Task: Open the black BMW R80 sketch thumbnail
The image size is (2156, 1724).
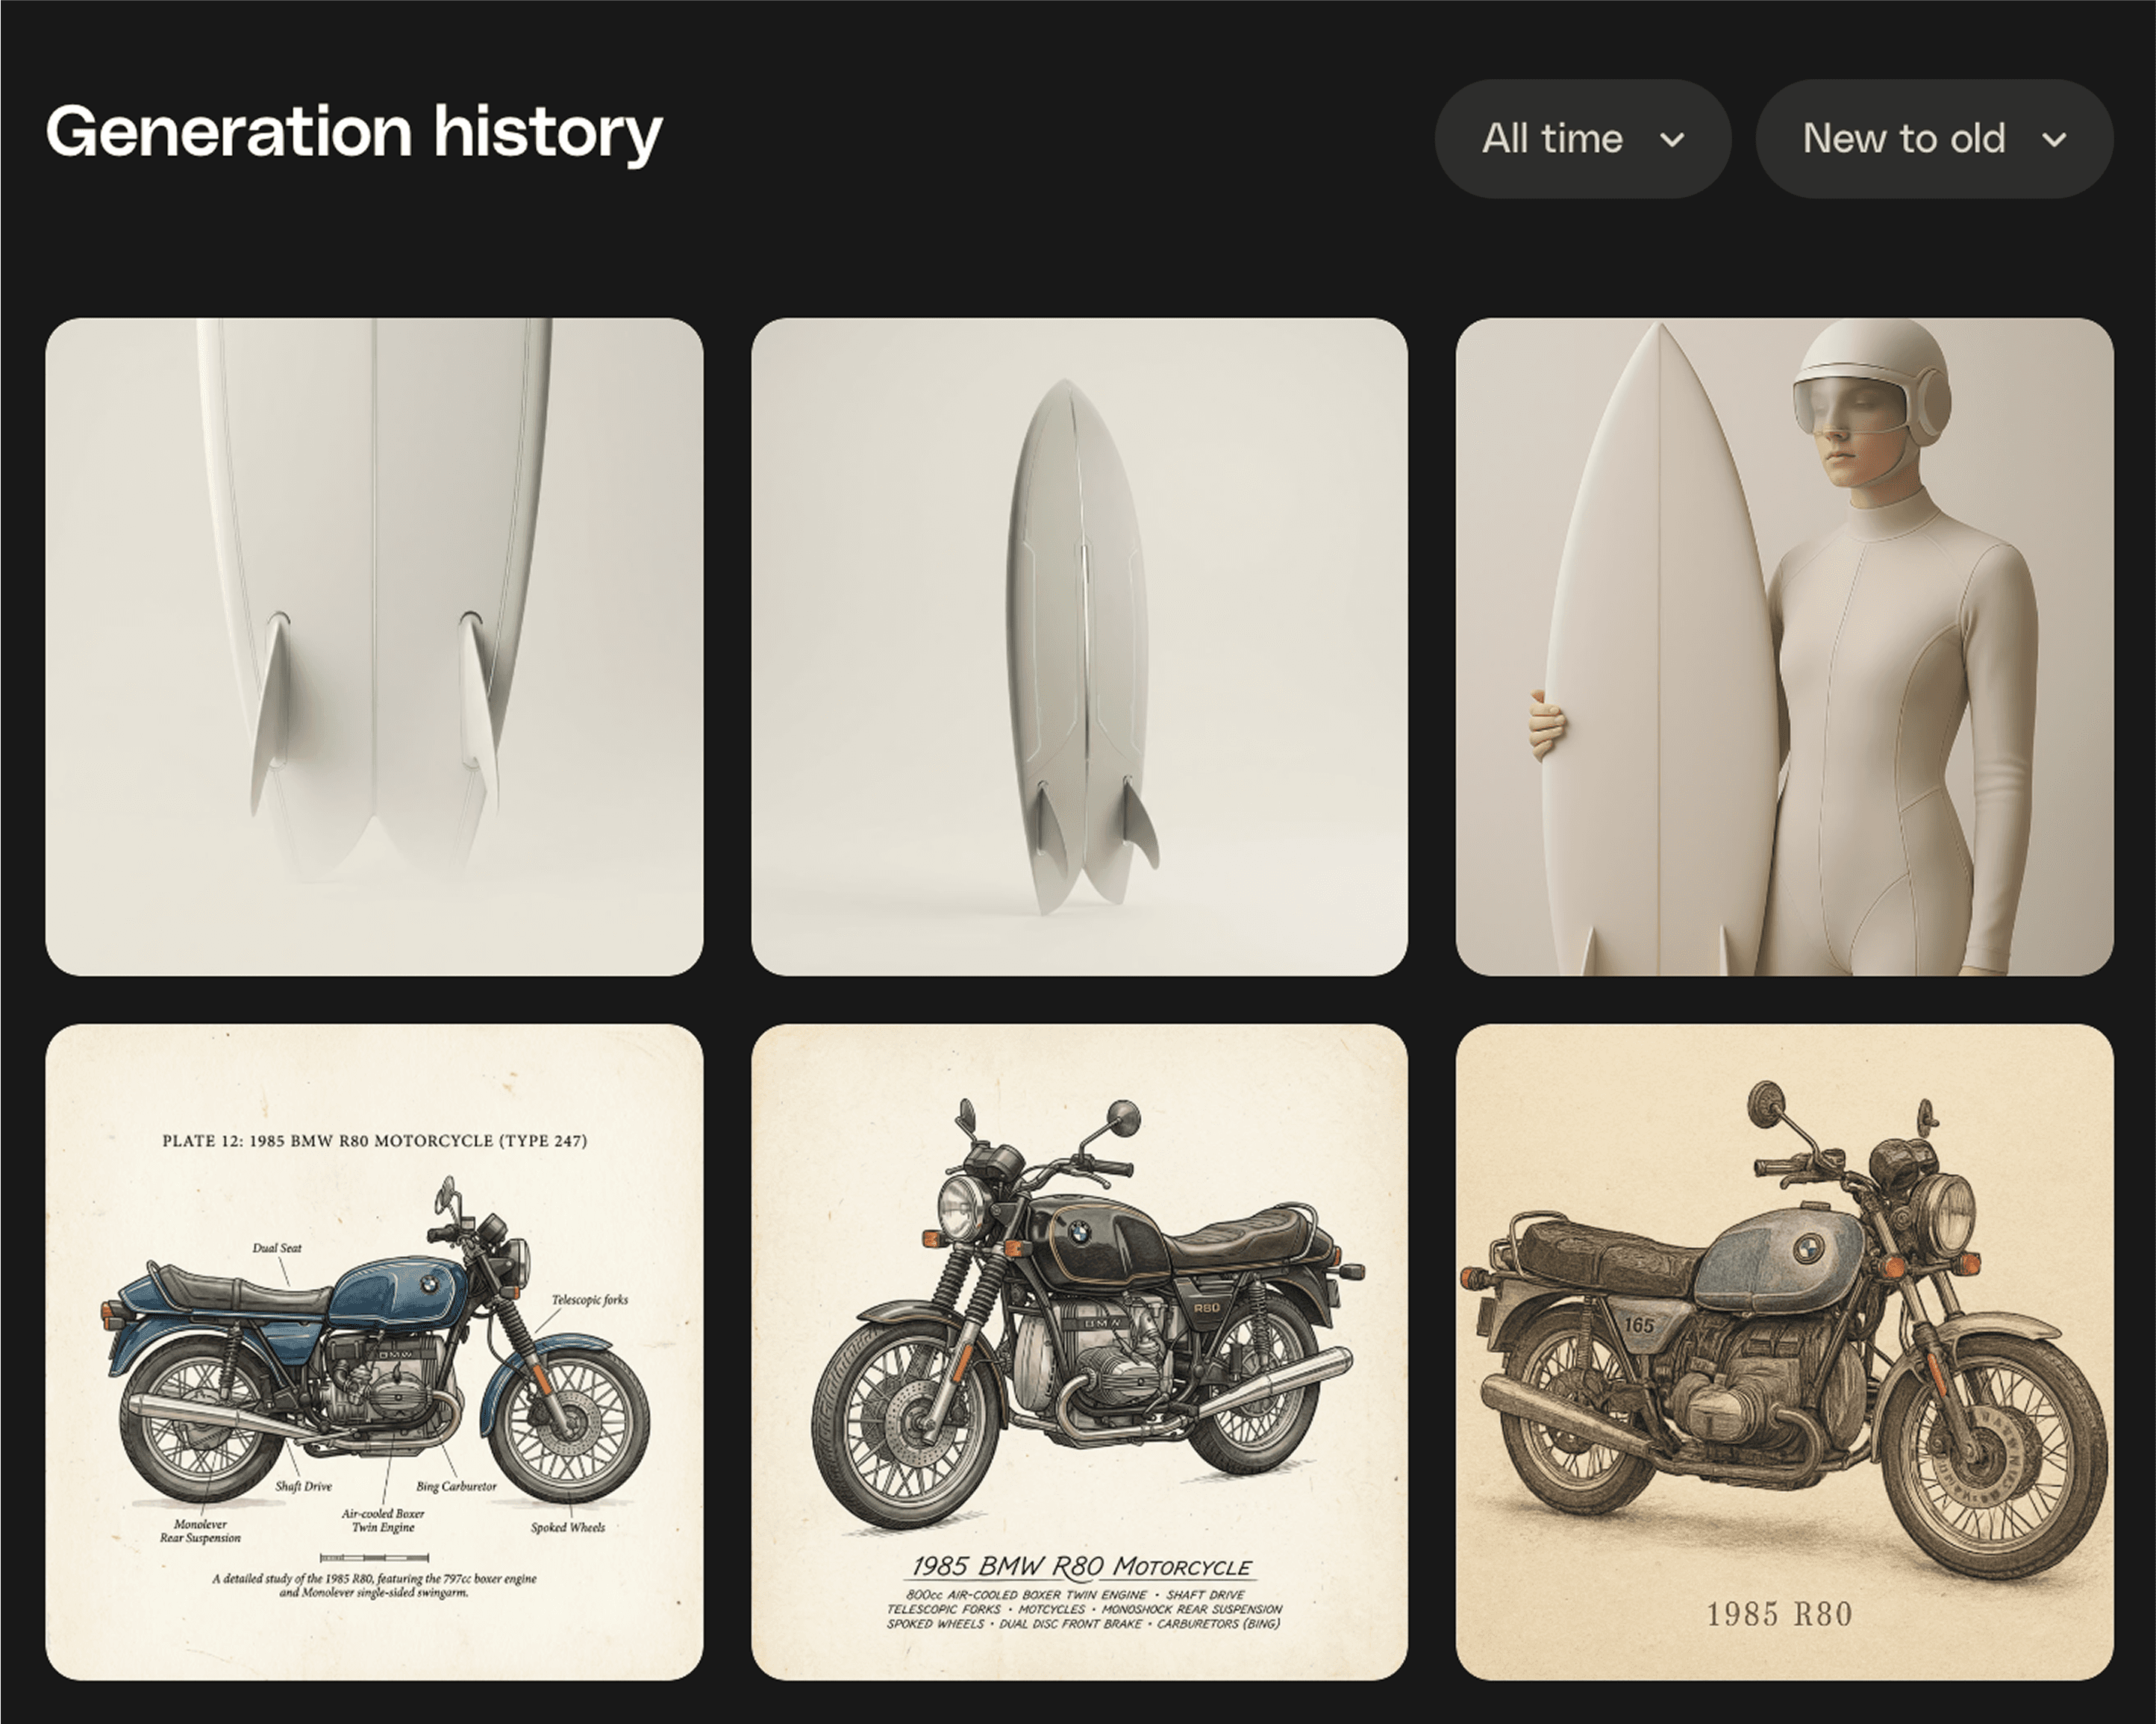Action: tap(1079, 1352)
